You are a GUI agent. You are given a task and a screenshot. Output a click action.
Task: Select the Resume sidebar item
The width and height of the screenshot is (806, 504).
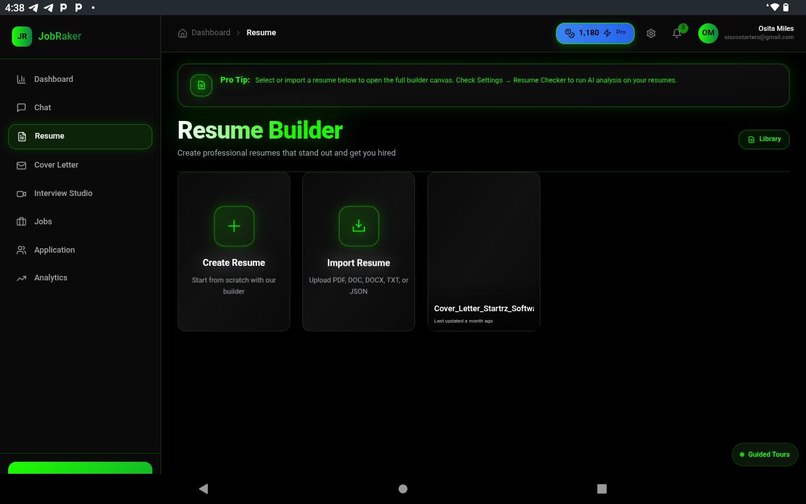pos(80,136)
